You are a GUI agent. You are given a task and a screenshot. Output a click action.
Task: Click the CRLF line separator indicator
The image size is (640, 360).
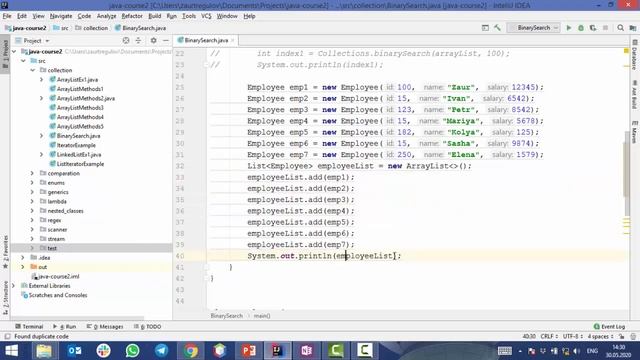(549, 337)
